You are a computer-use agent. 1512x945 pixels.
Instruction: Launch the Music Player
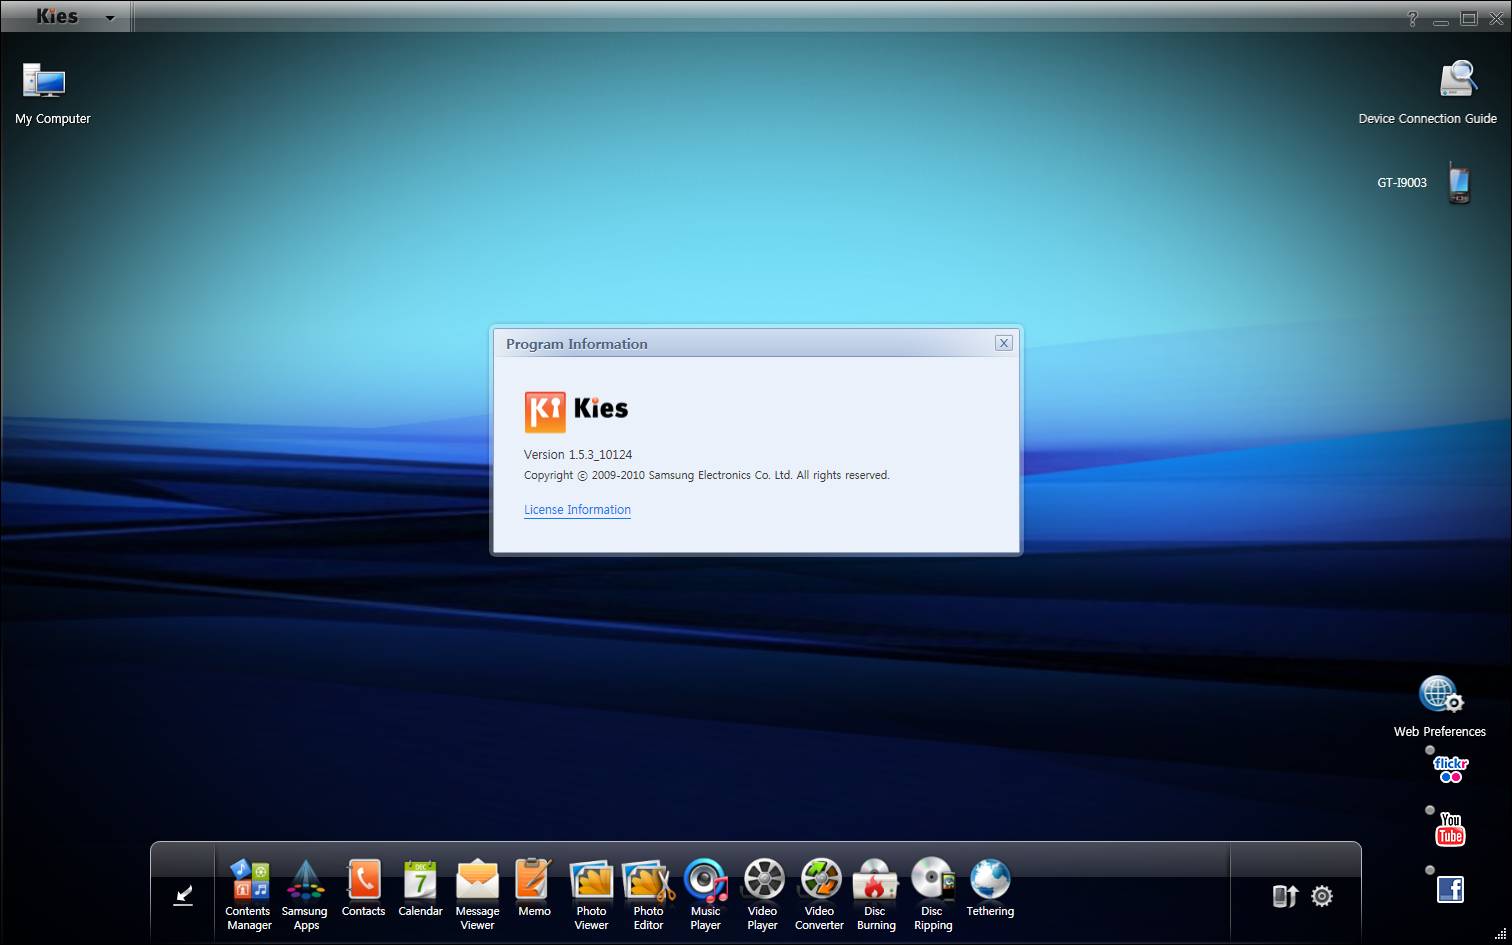point(705,894)
